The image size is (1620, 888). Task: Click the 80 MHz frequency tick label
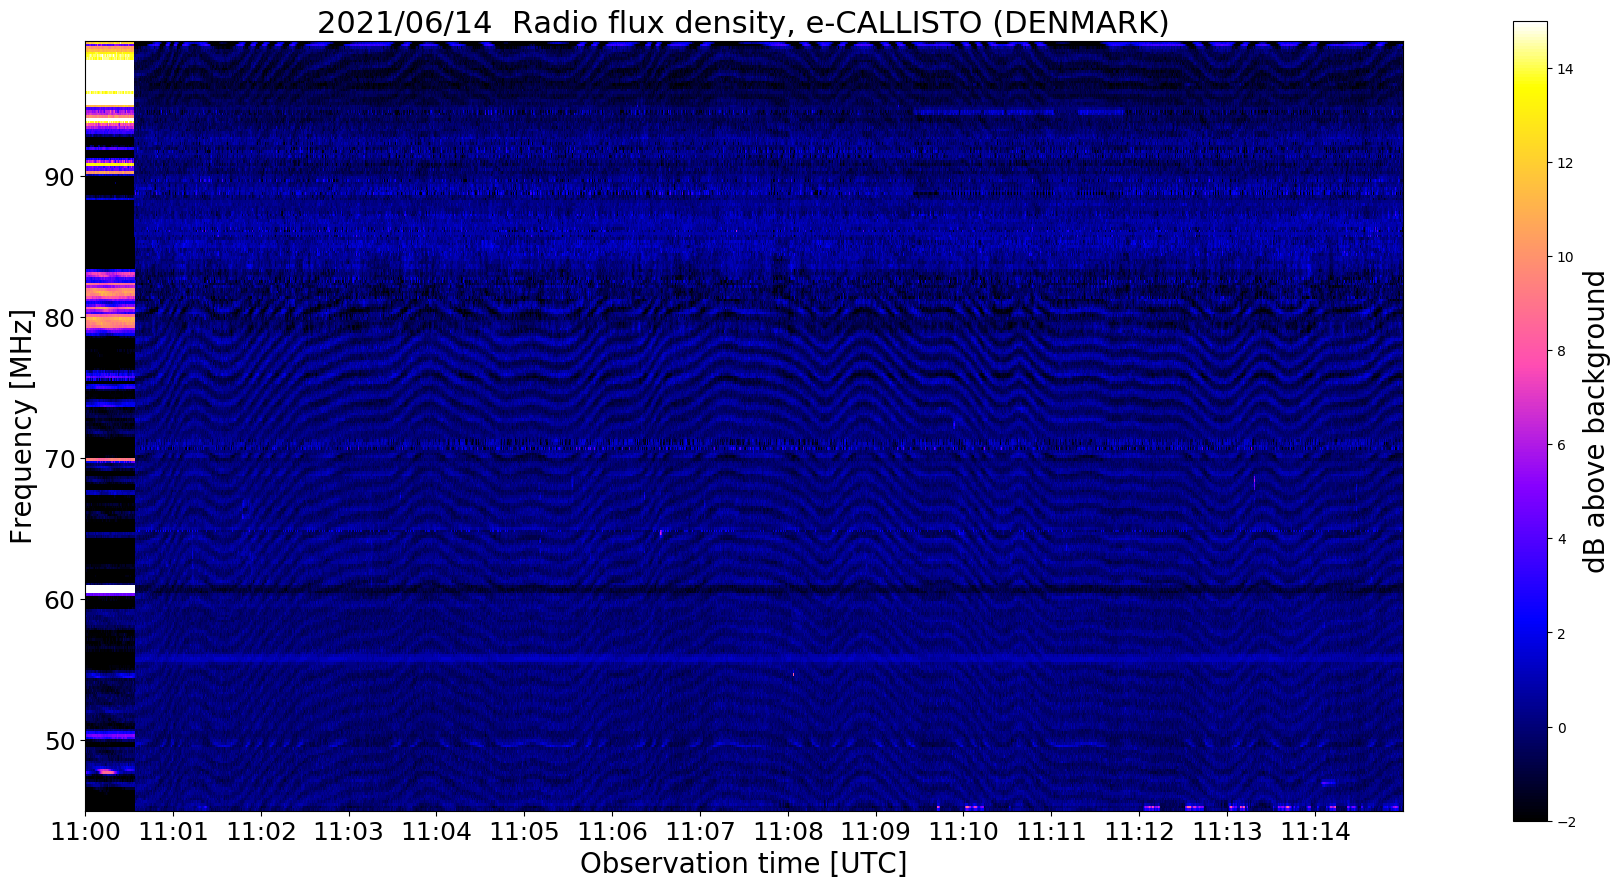click(x=60, y=318)
